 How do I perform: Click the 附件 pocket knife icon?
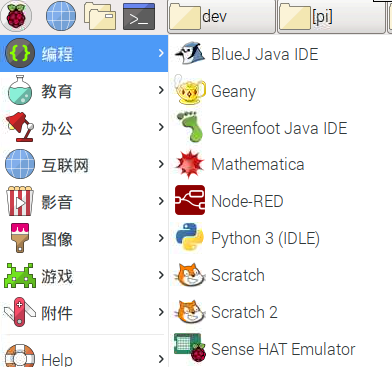20,312
